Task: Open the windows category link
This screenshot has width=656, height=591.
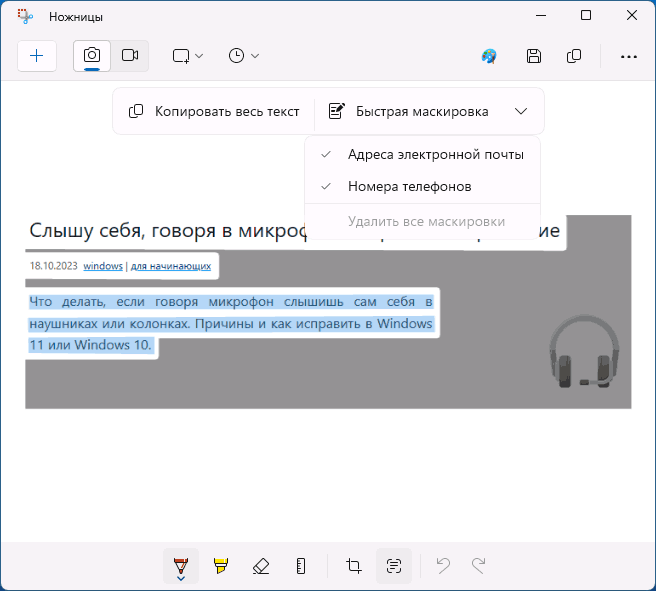Action: click(103, 266)
